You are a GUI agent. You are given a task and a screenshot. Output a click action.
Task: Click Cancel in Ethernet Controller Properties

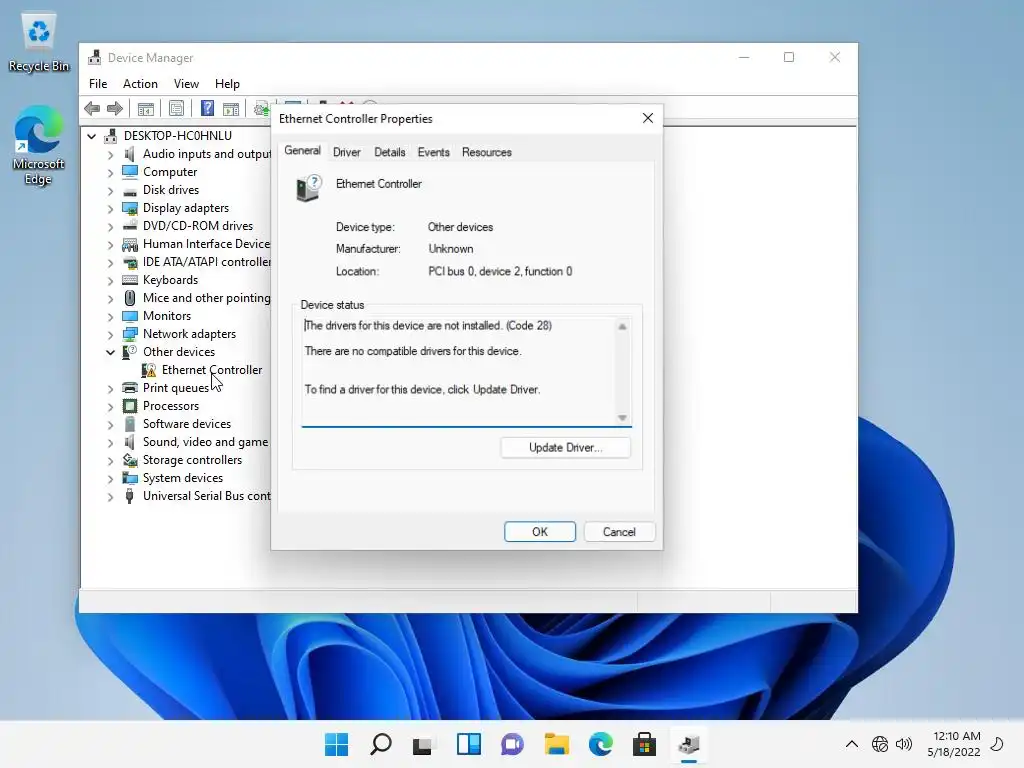[618, 532]
